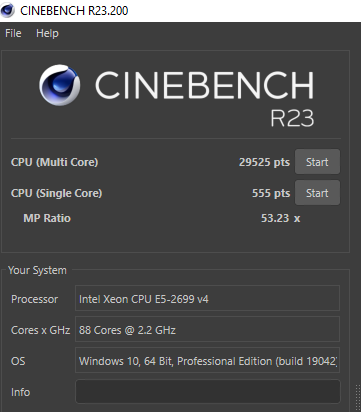
Task: Click the CPU (Multi Core) label
Action: (55, 162)
